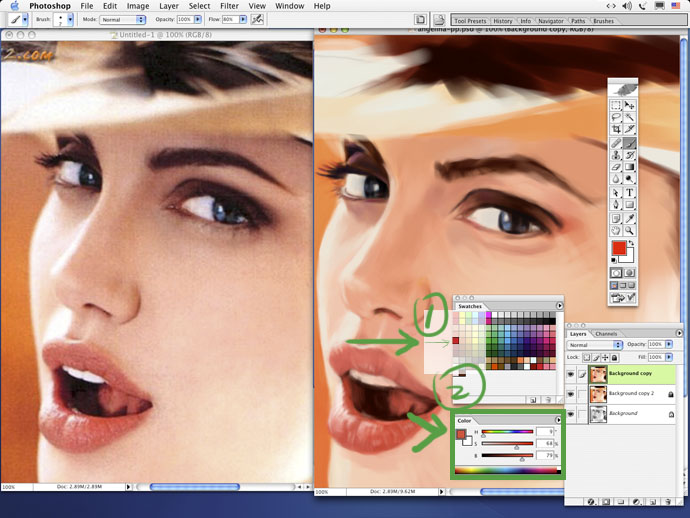Open the Navigator tab in palette well

pyautogui.click(x=551, y=21)
